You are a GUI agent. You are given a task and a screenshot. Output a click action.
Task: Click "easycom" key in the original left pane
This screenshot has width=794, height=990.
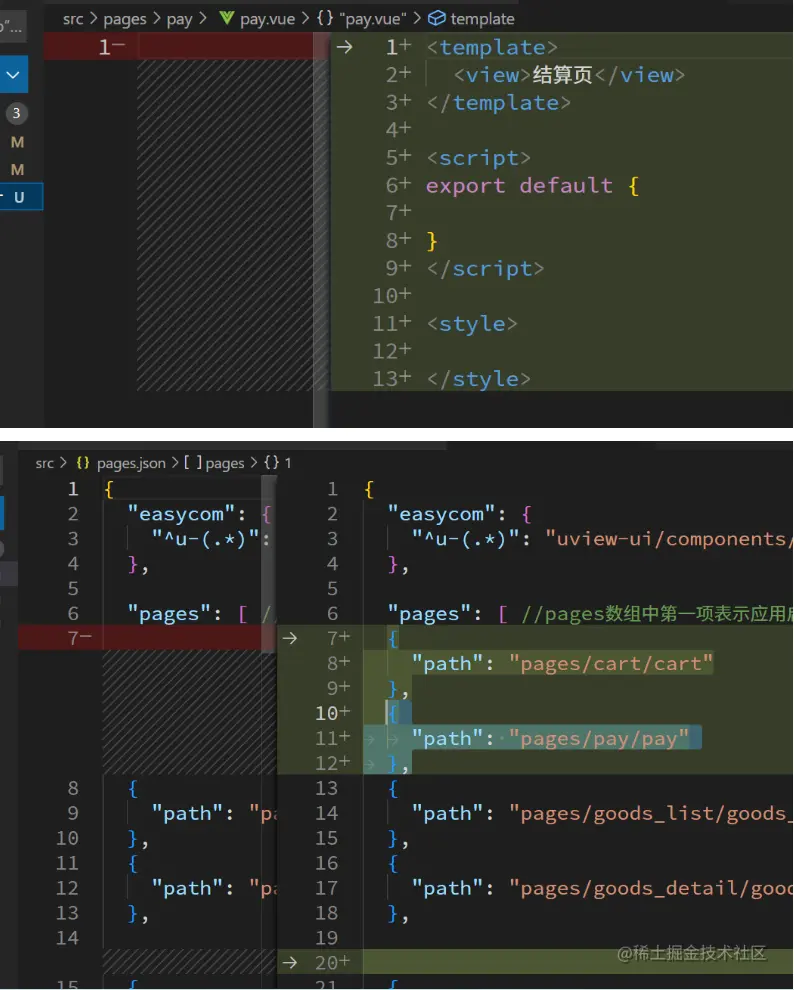(181, 514)
